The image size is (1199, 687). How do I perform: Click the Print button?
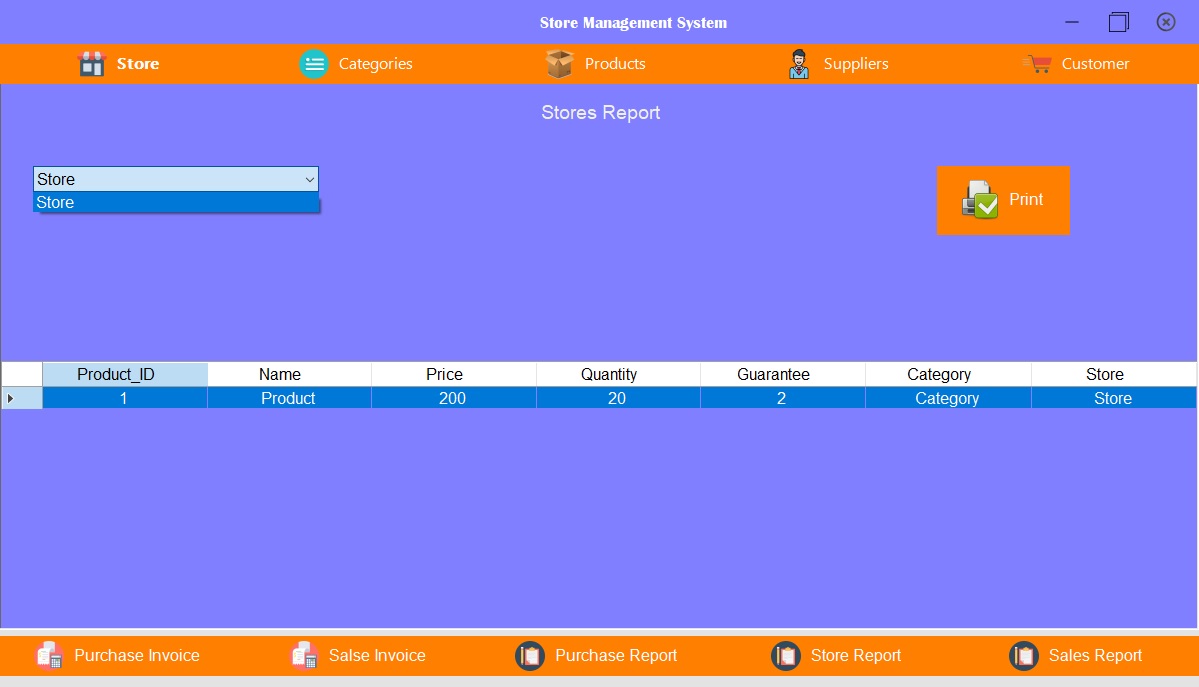[x=1003, y=199]
